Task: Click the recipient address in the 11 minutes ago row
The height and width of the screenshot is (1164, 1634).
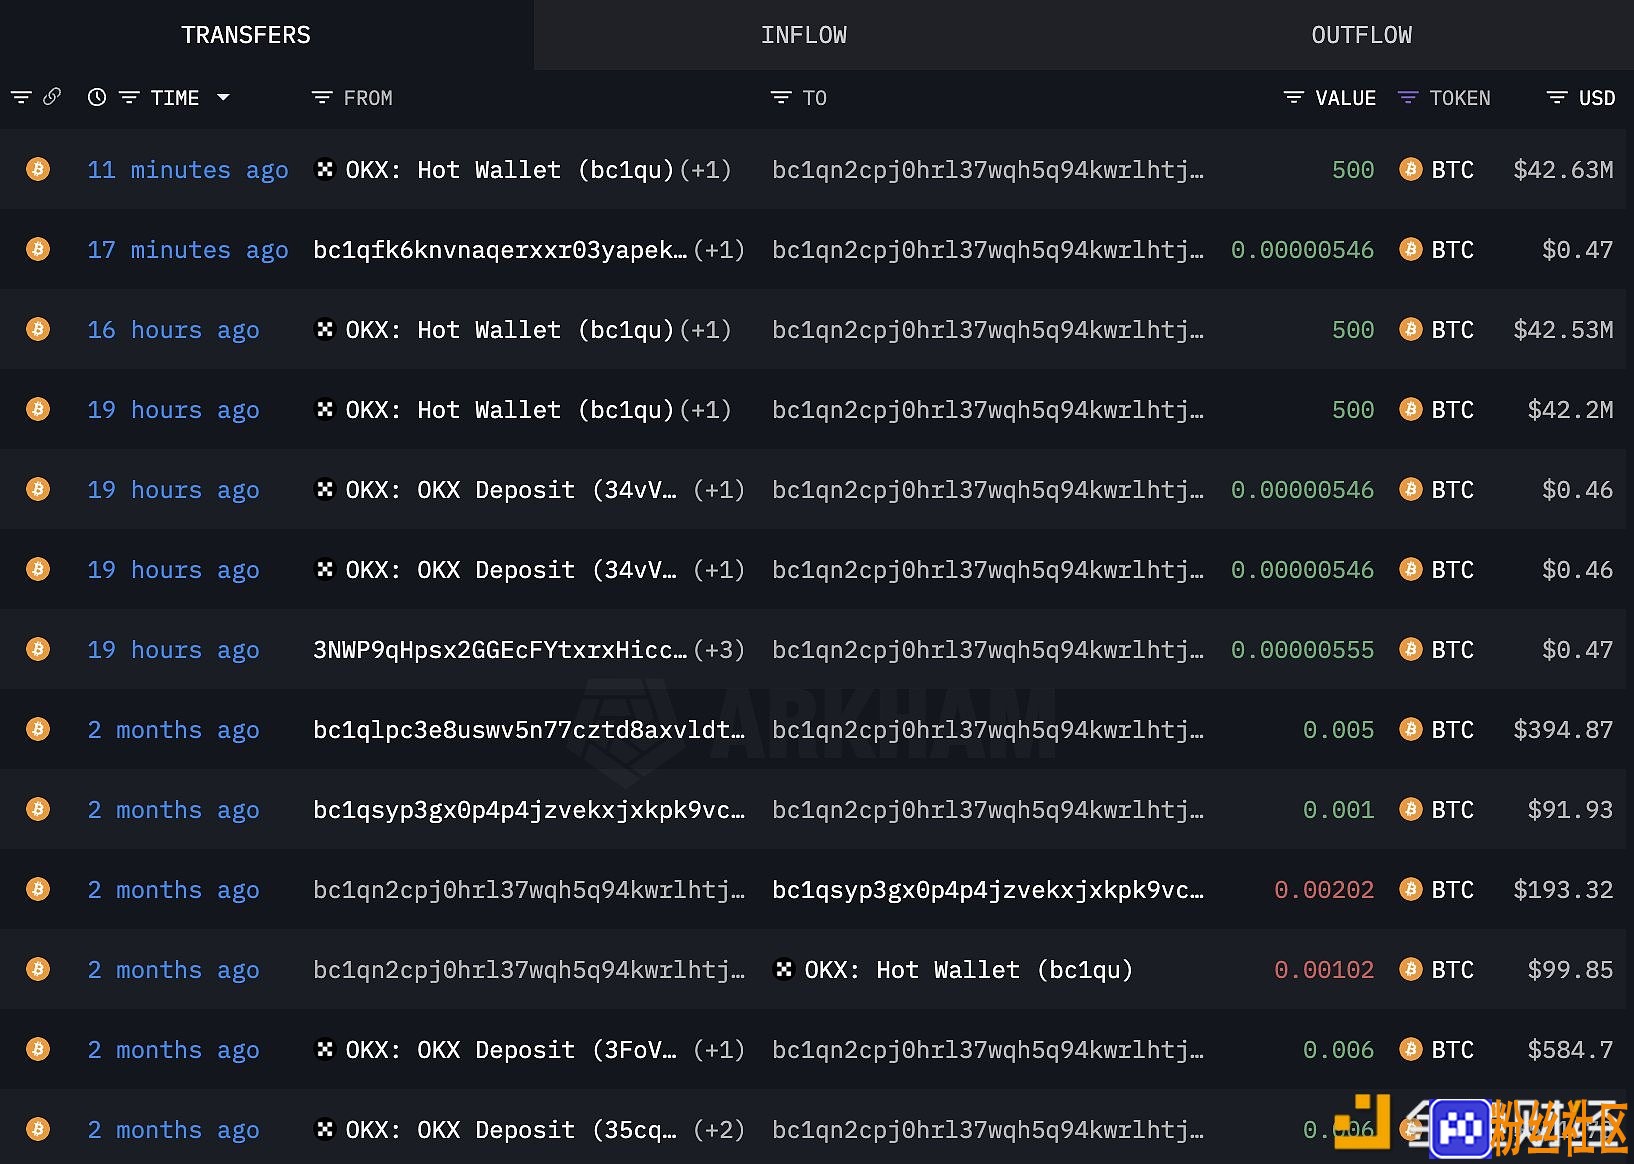Action: click(988, 170)
